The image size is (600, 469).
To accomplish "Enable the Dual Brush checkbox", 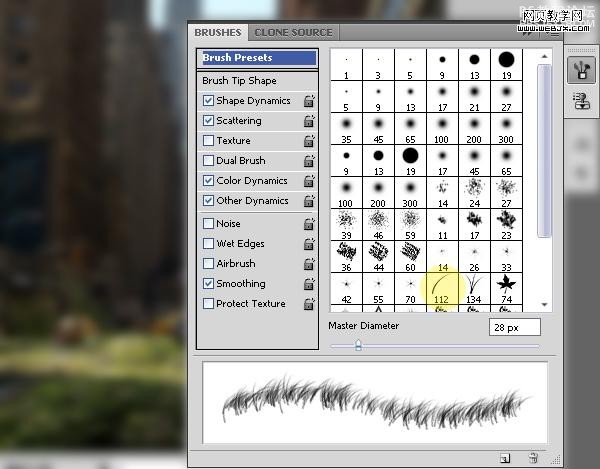I will 208,160.
